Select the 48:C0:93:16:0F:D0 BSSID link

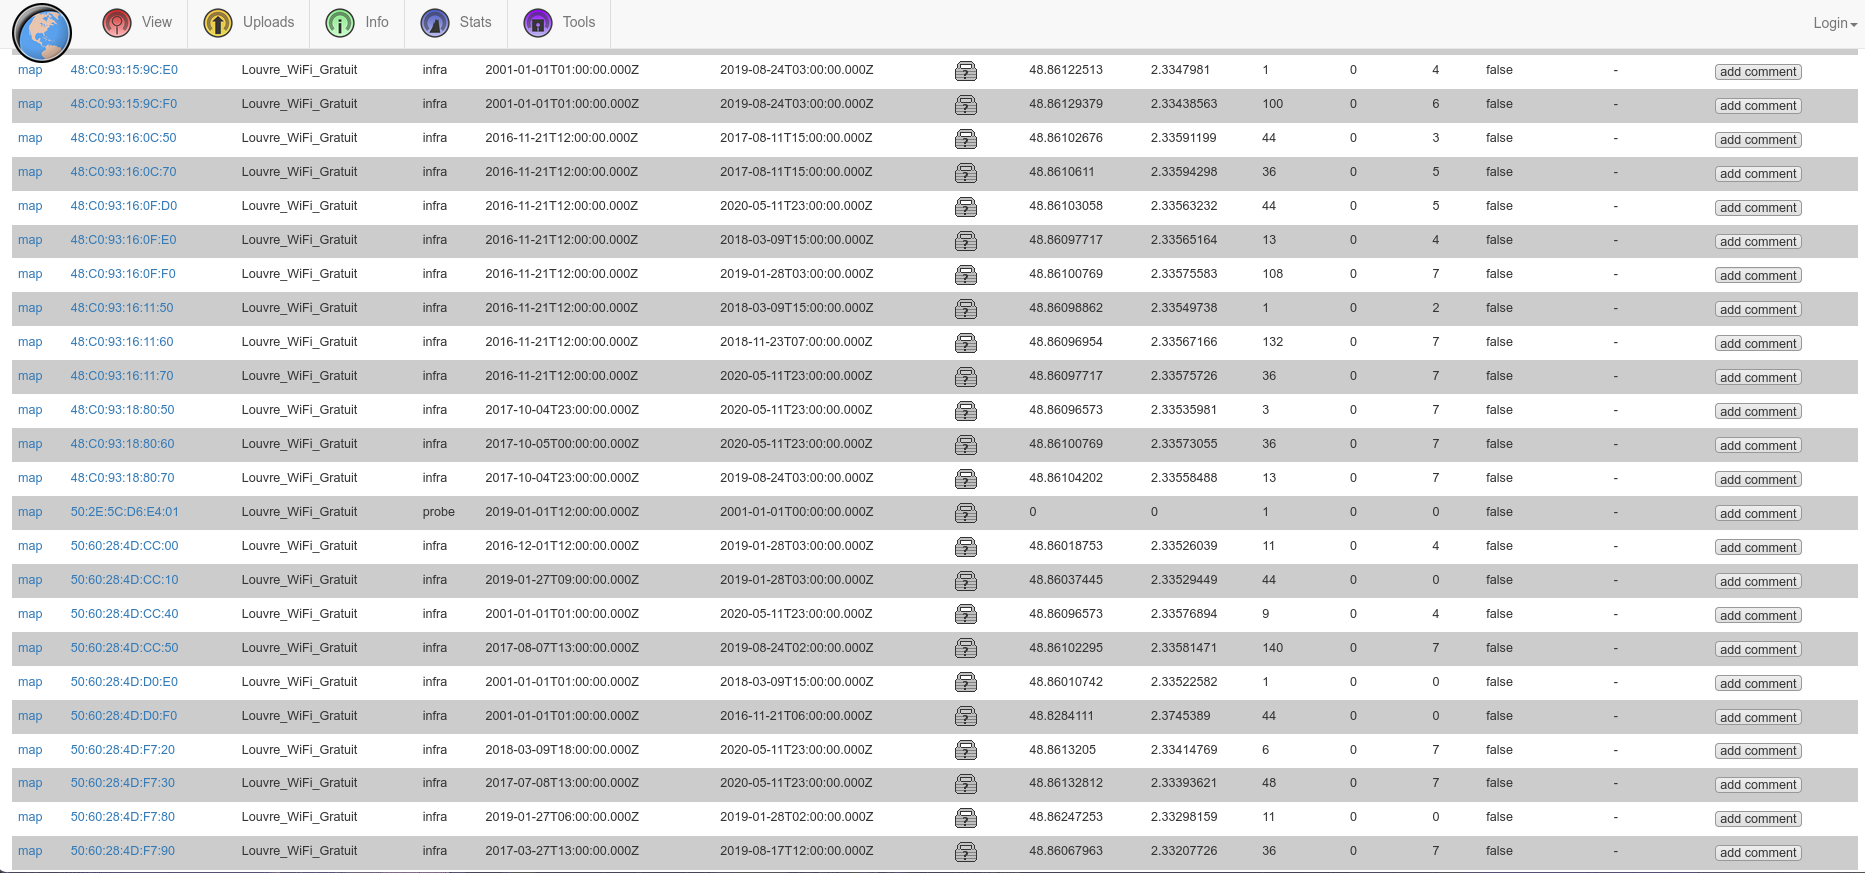coord(123,206)
